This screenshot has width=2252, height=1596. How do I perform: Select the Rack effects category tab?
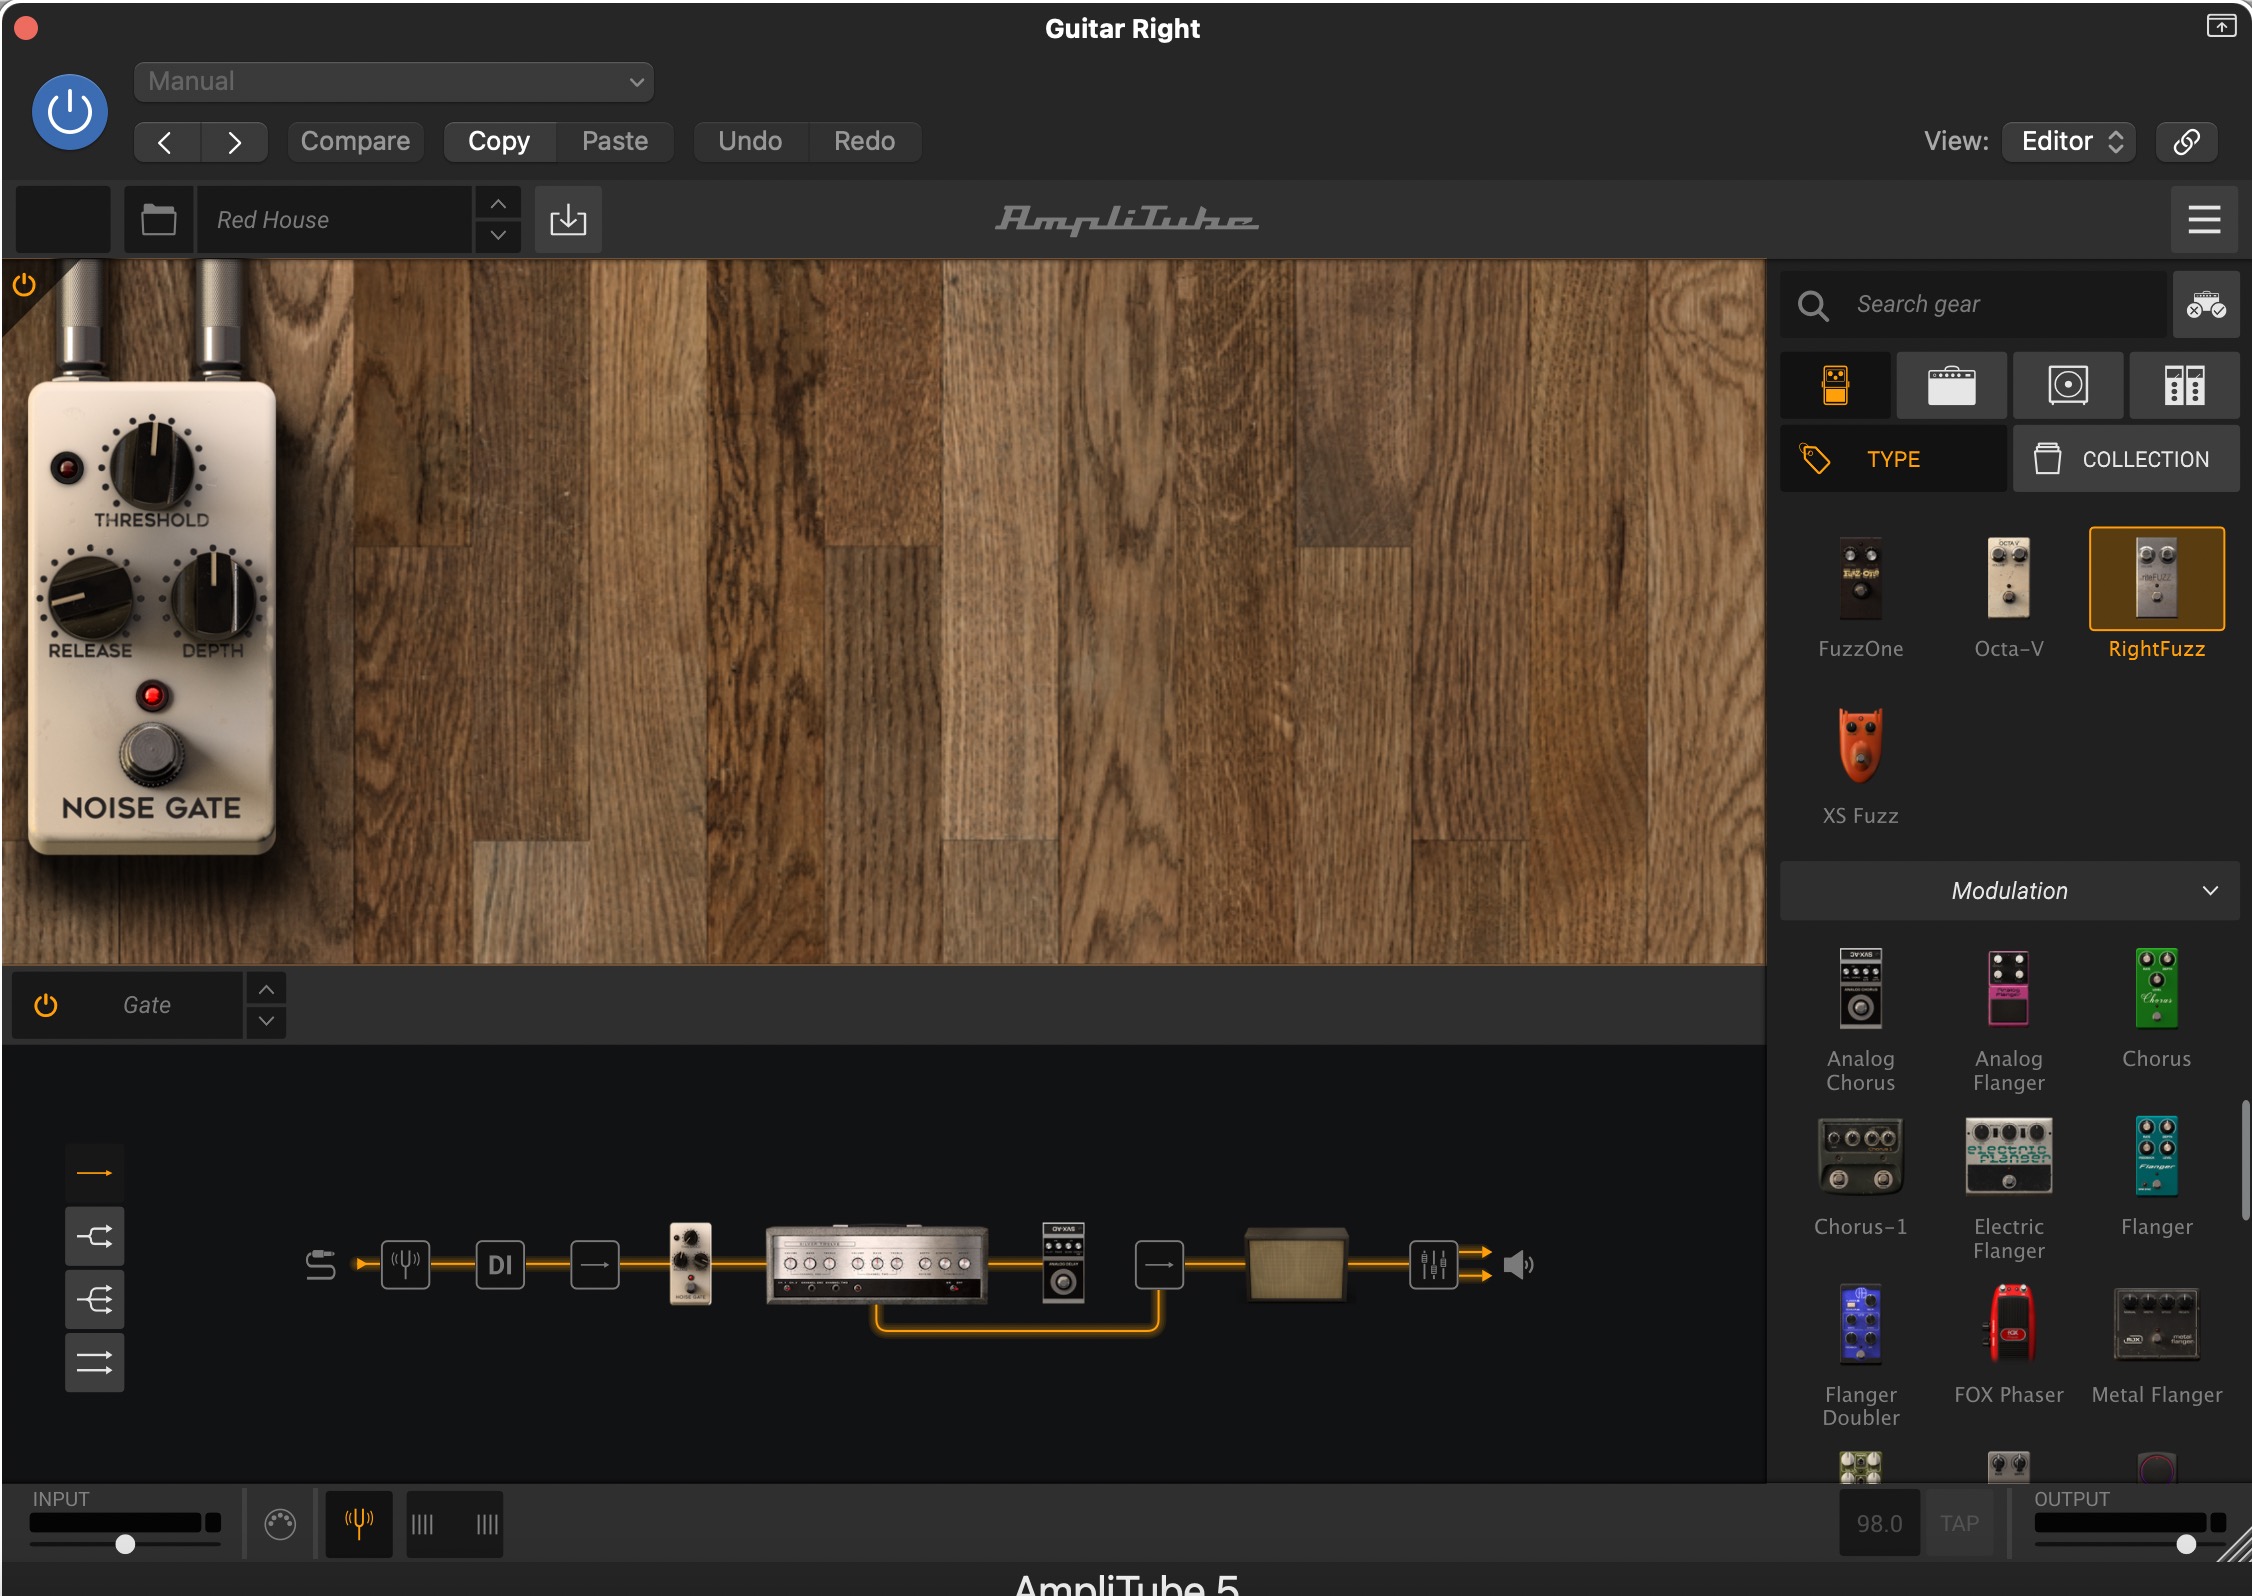[2184, 385]
